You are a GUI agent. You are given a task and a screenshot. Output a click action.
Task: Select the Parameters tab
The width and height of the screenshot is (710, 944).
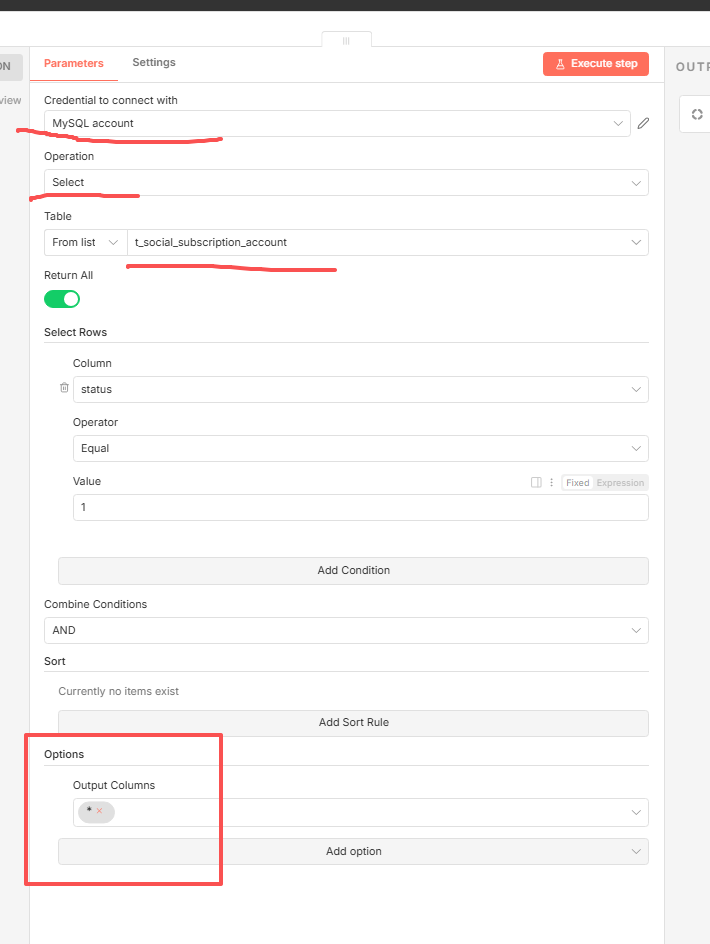74,63
